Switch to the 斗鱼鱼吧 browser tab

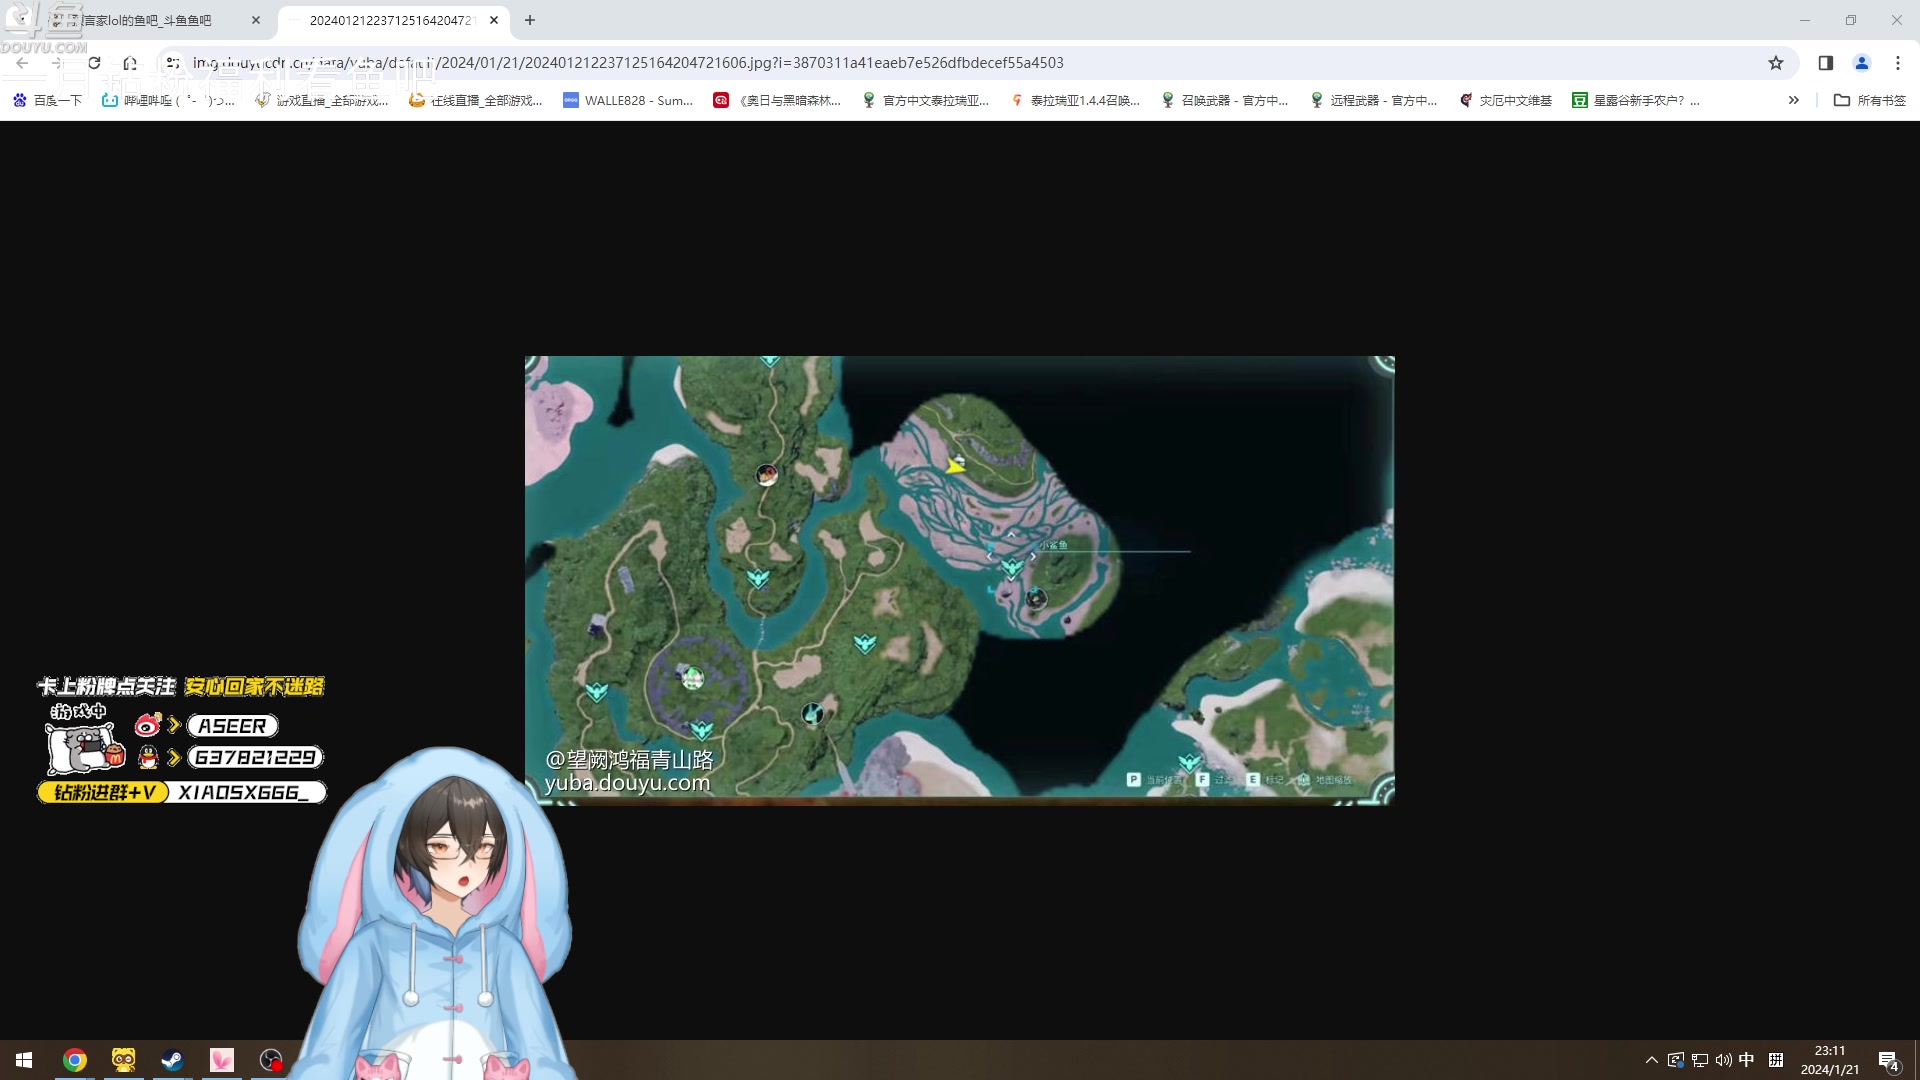150,20
